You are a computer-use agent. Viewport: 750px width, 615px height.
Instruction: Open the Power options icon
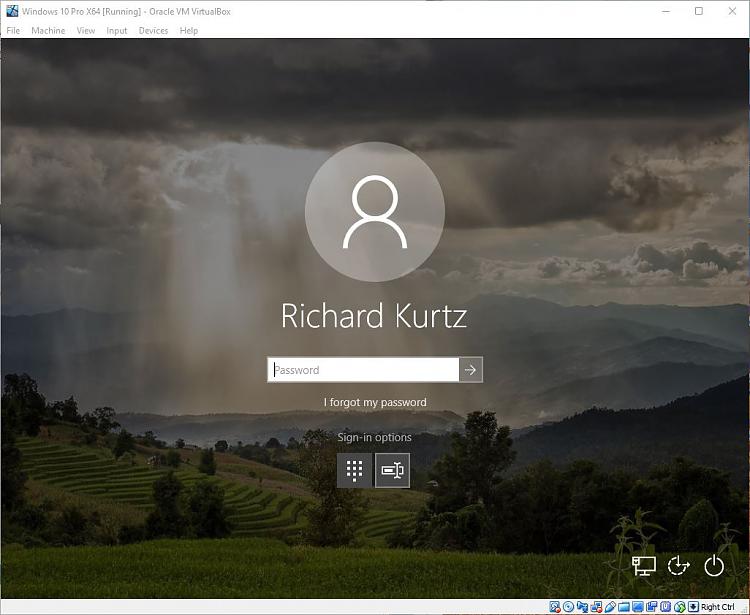(x=714, y=566)
